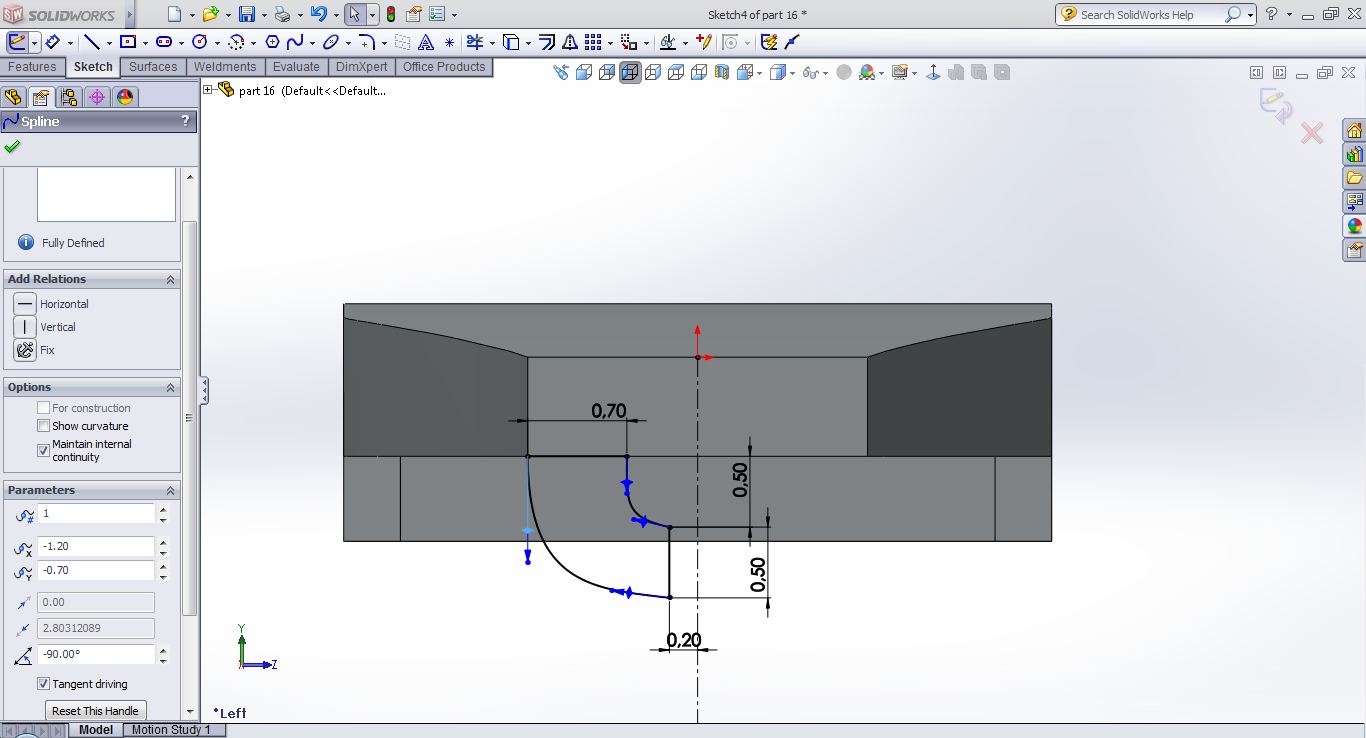Toggle the Tangent driving checkbox
Screen dimensions: 1366x738
(x=43, y=684)
